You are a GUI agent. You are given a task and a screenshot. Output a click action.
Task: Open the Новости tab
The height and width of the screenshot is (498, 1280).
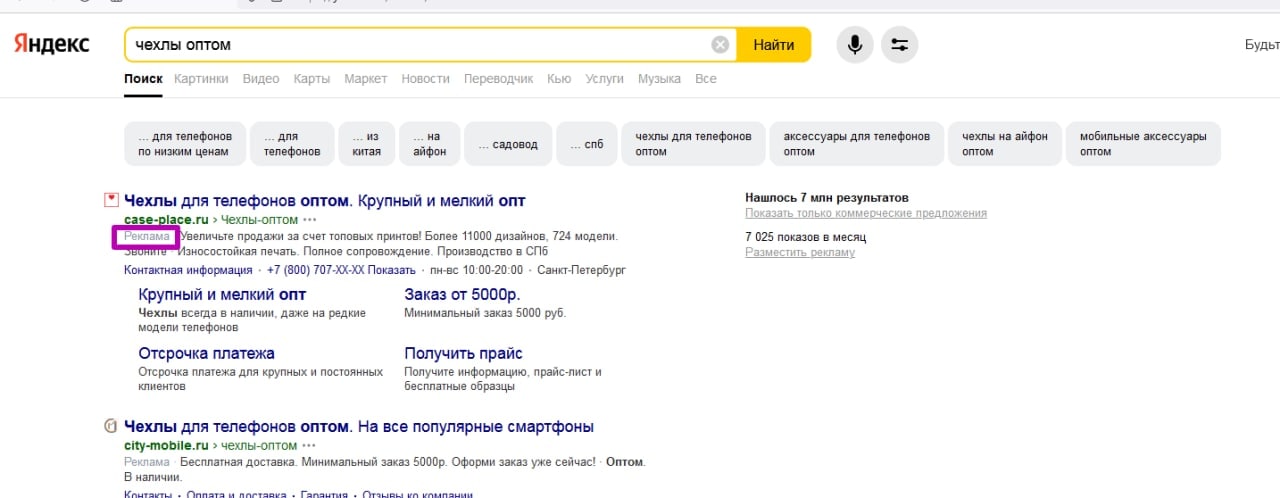426,79
